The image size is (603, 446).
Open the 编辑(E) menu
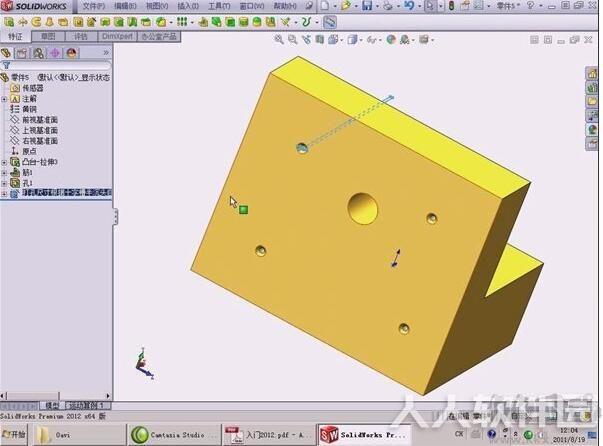click(125, 6)
